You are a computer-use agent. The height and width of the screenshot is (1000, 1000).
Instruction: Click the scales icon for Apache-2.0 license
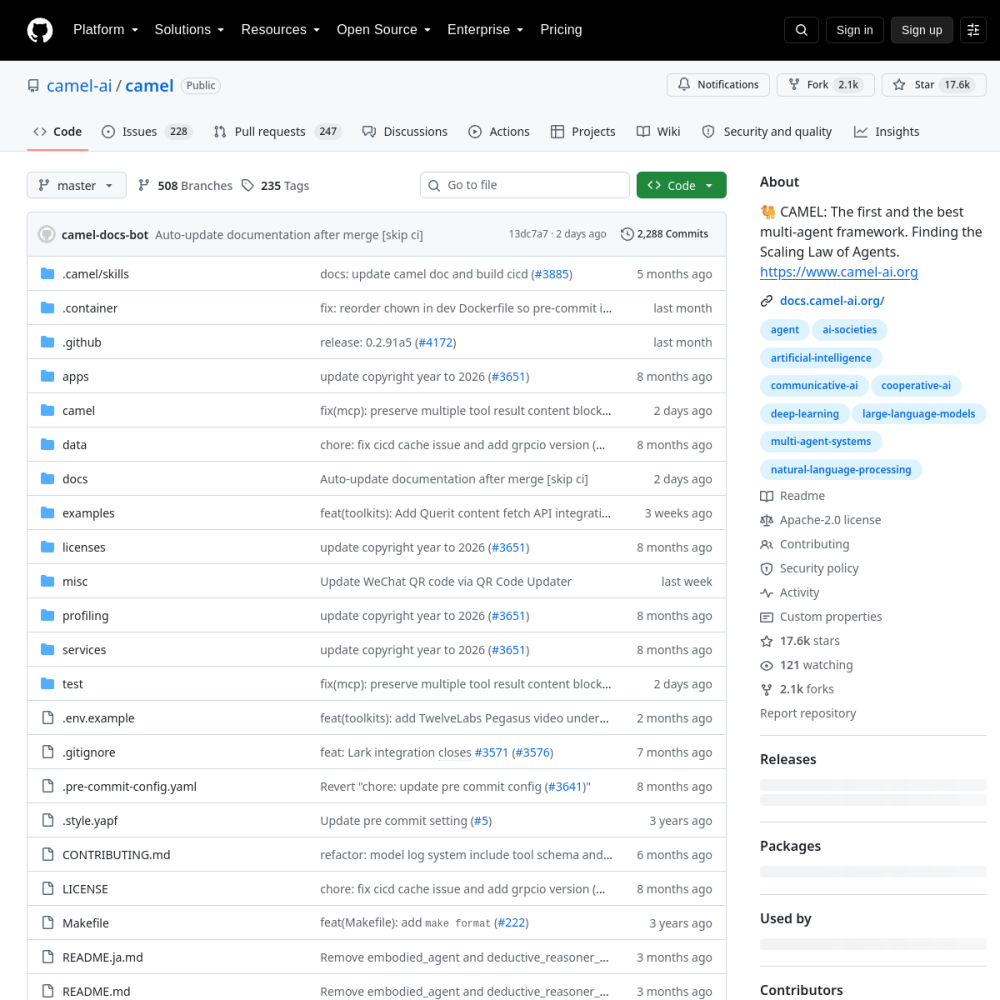coord(767,520)
